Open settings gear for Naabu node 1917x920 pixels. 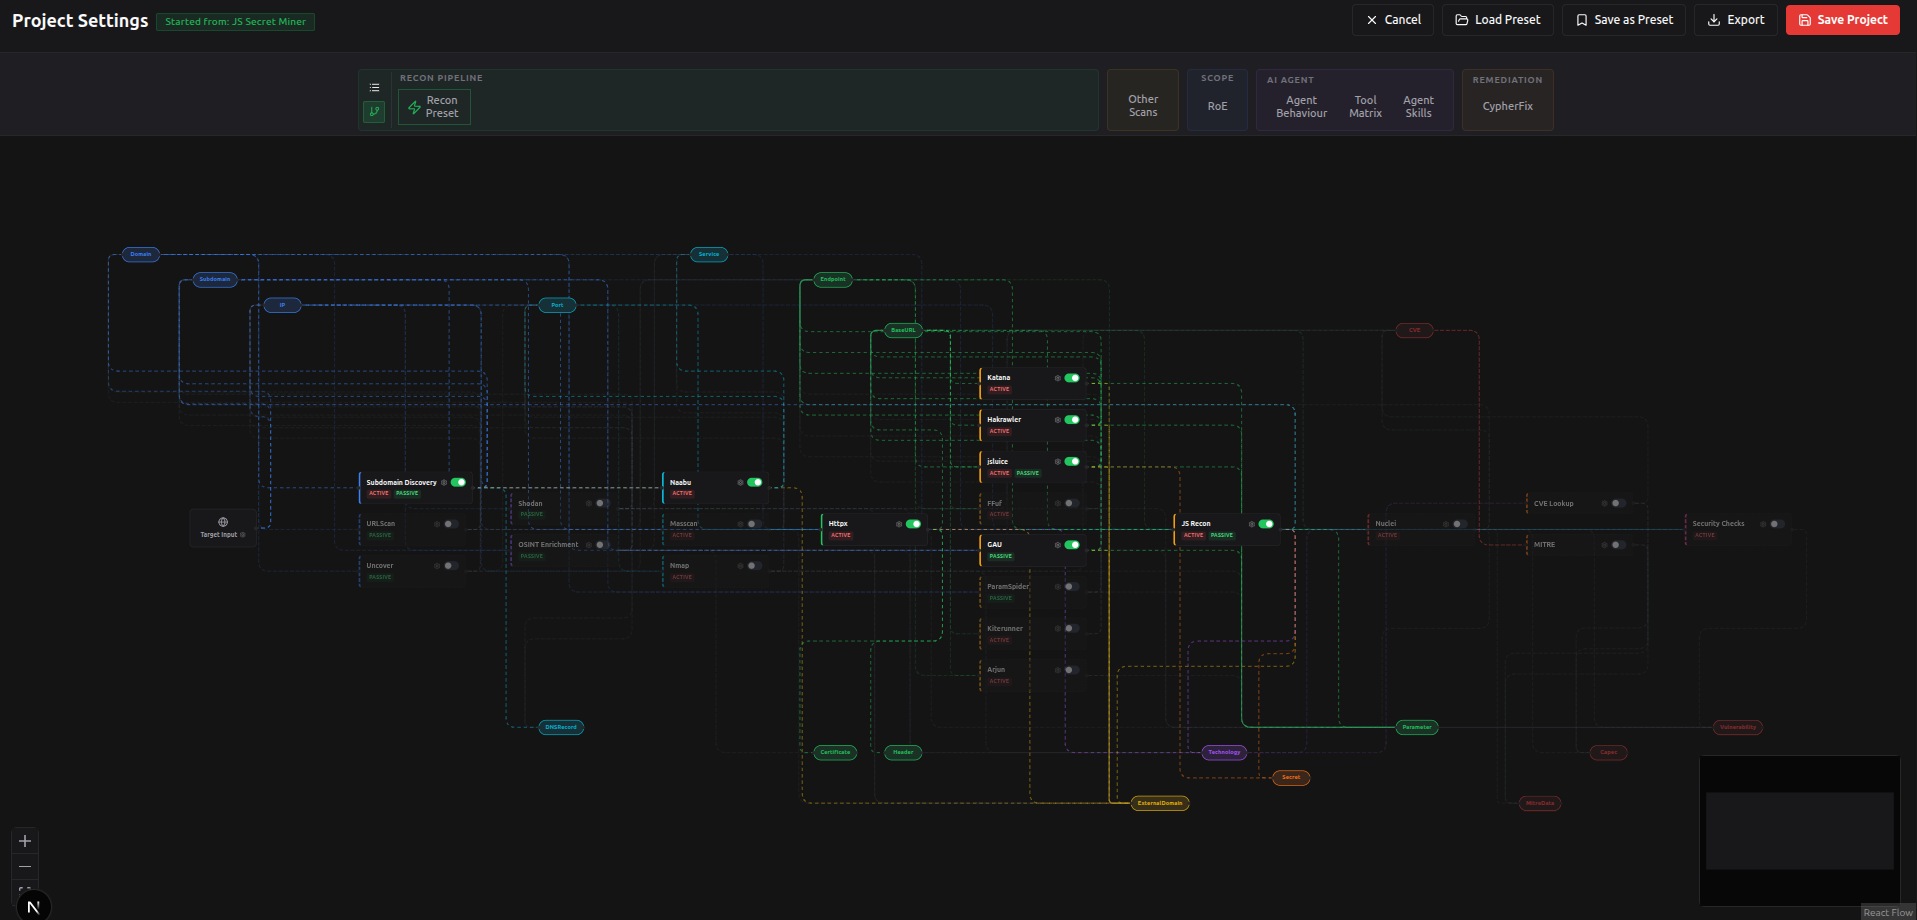pos(740,482)
